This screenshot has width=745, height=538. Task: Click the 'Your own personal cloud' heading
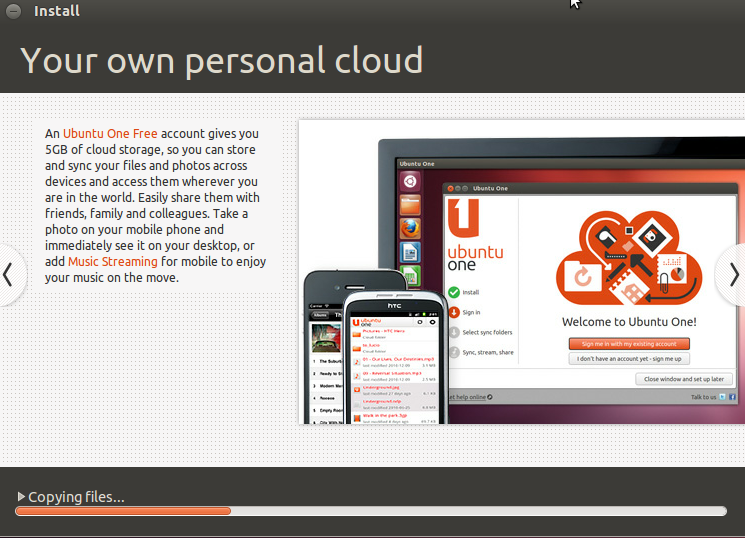pyautogui.click(x=222, y=61)
